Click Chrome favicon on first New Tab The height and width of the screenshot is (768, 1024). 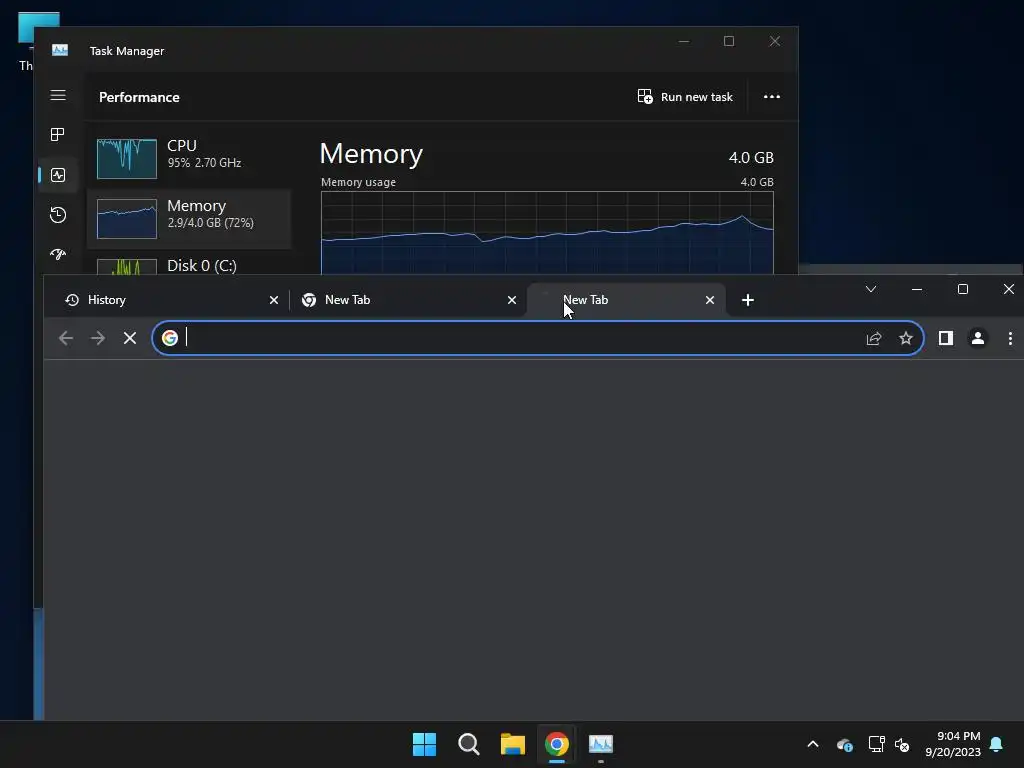[x=309, y=300]
